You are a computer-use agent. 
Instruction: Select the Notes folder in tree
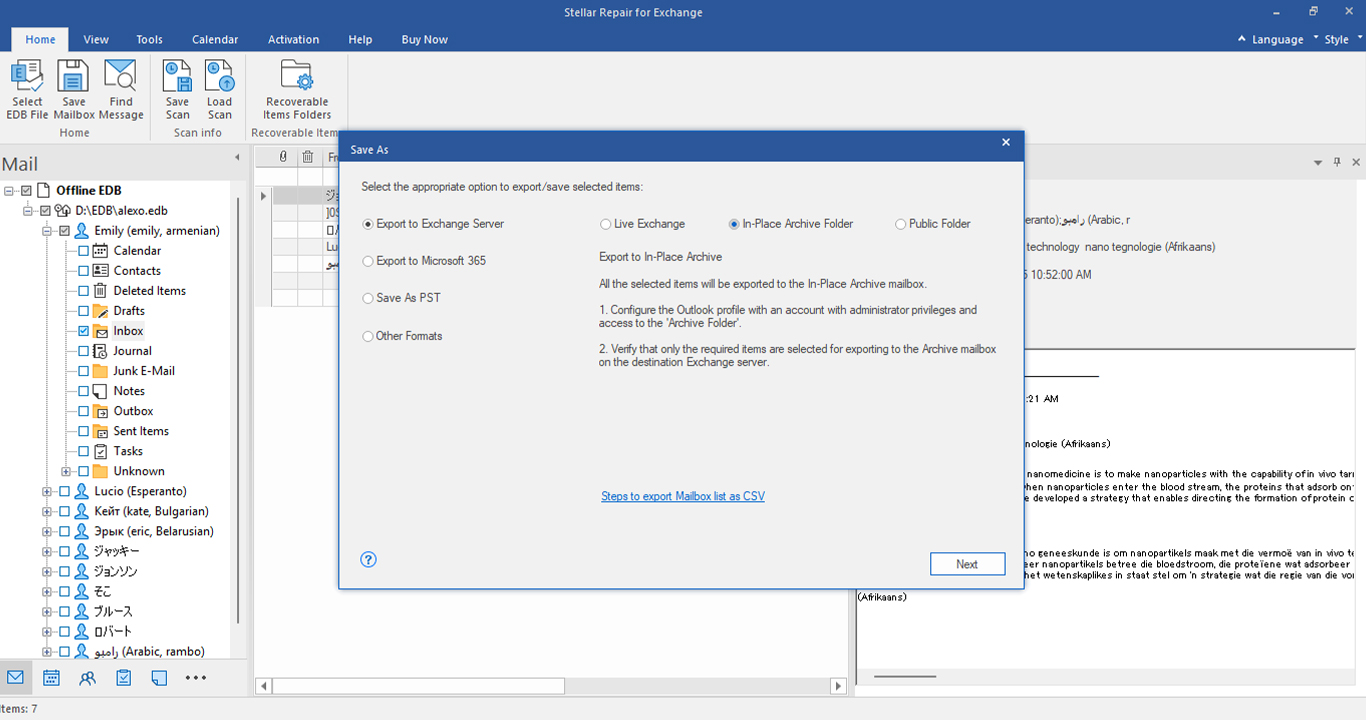(129, 391)
